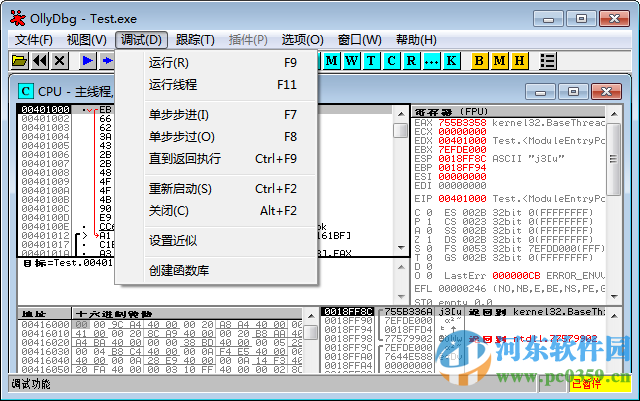The height and width of the screenshot is (401, 640).
Task: Click the 十六进制转储 column header
Action: tap(187, 314)
